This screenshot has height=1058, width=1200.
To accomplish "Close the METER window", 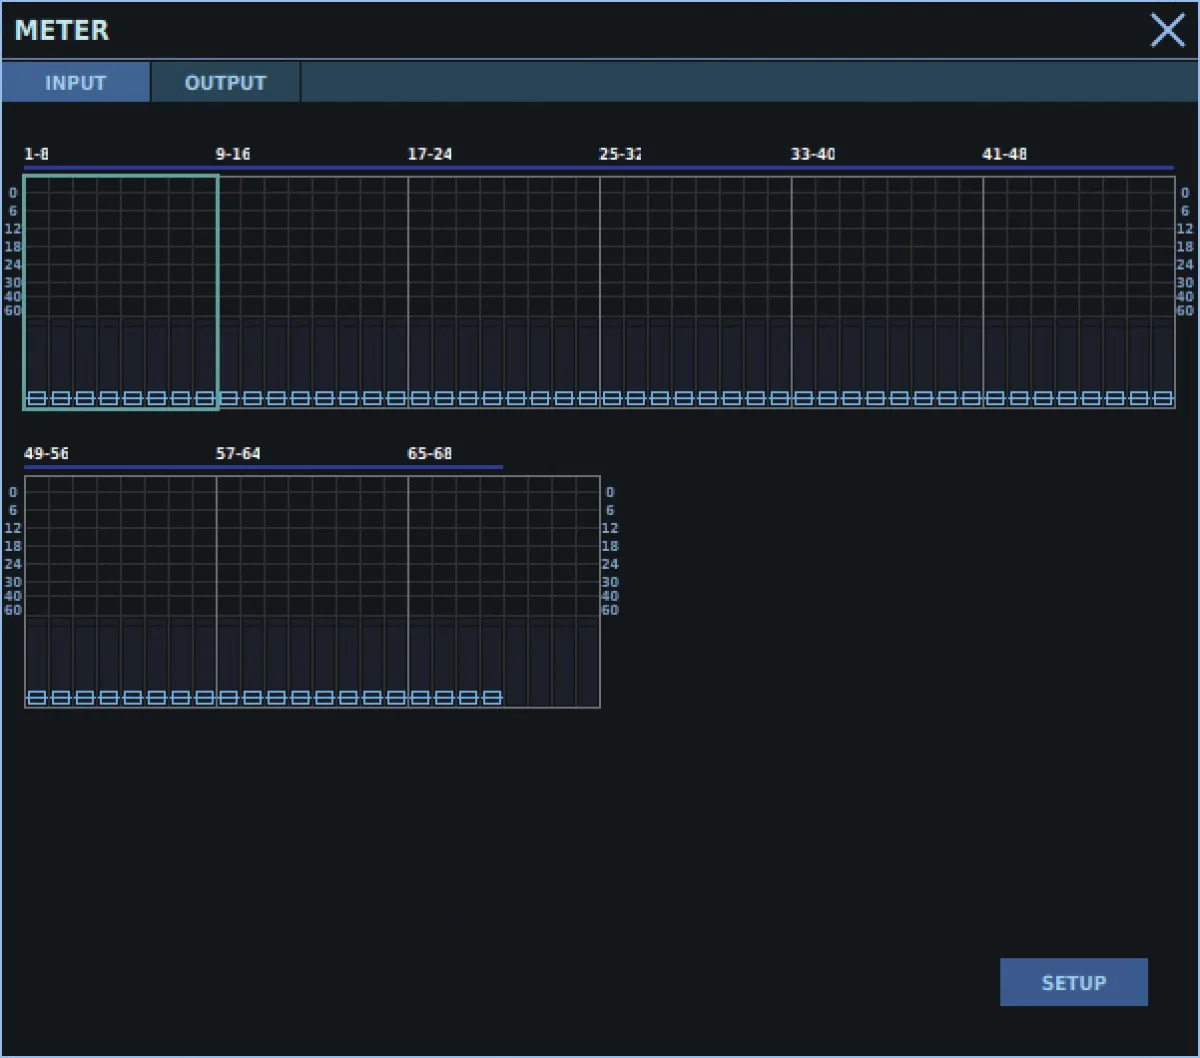I will point(1168,30).
